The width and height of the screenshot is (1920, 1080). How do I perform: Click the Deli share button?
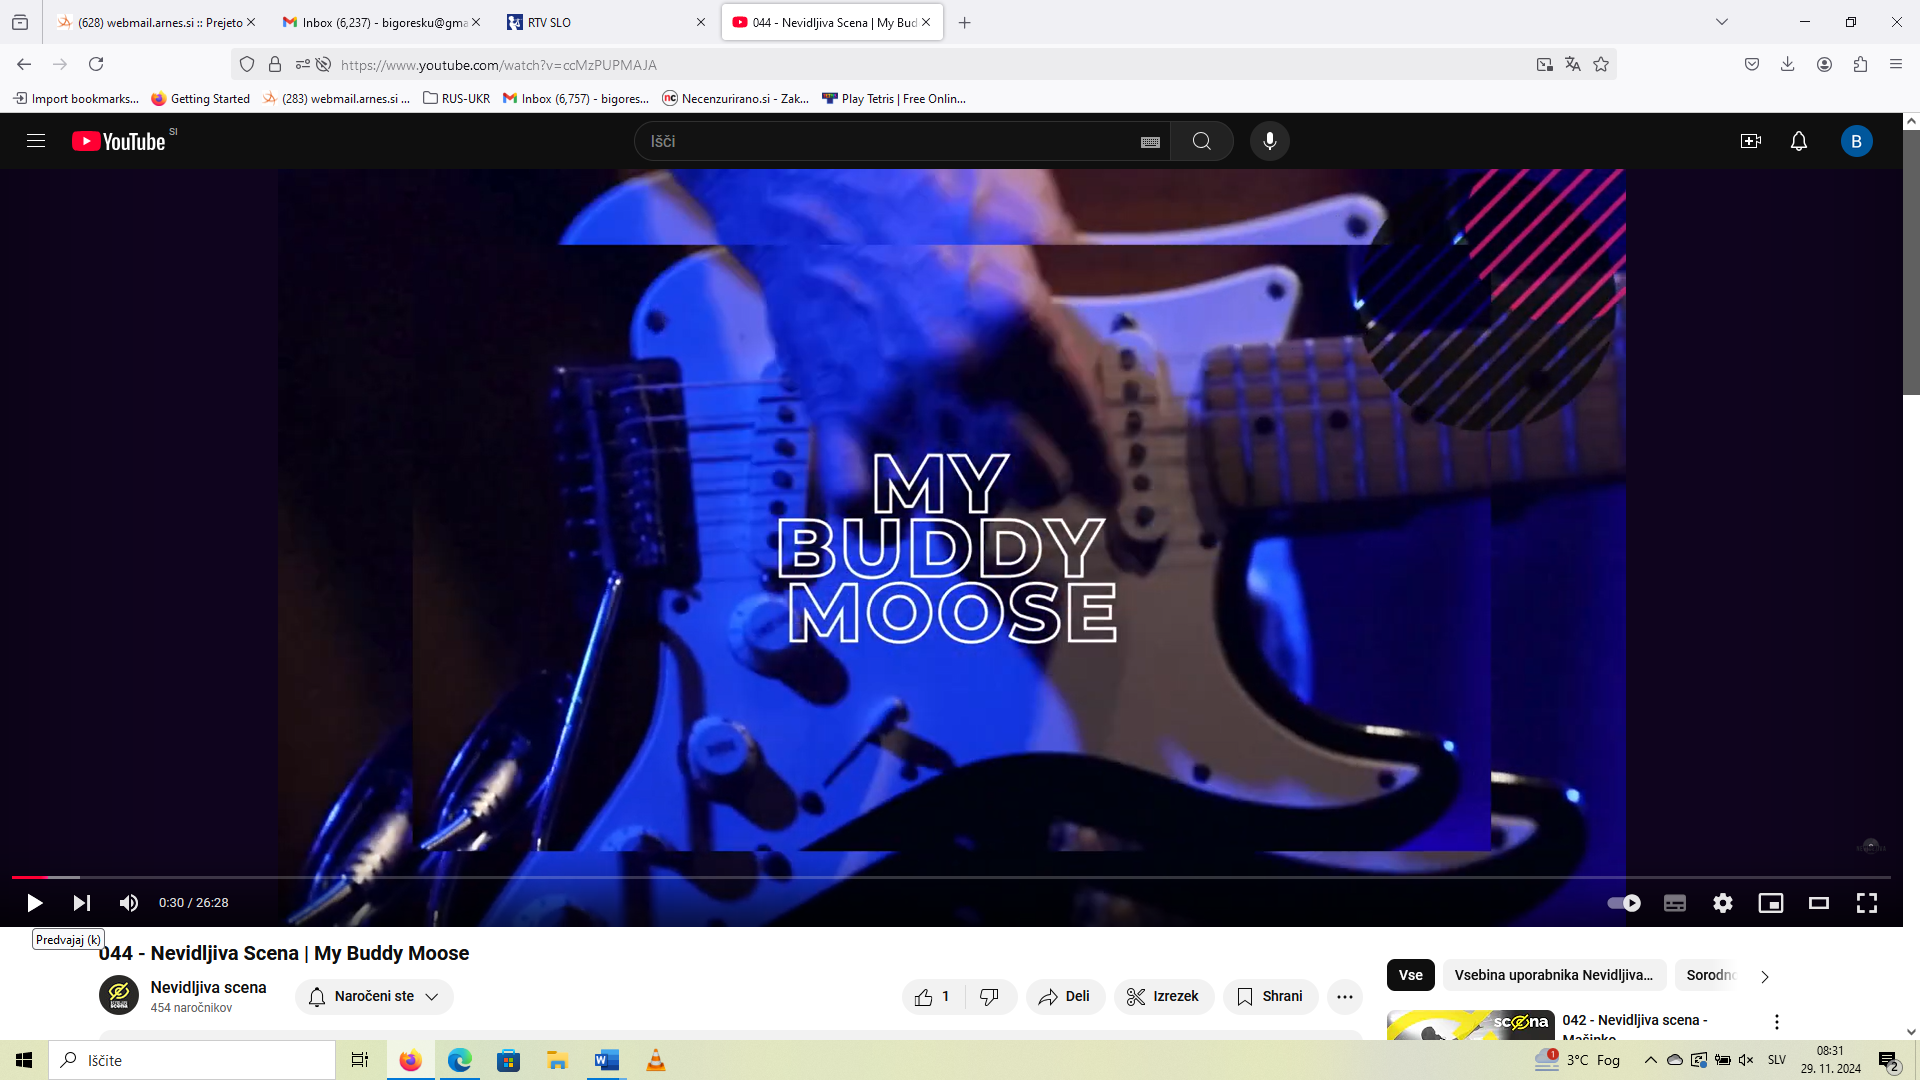tap(1065, 996)
